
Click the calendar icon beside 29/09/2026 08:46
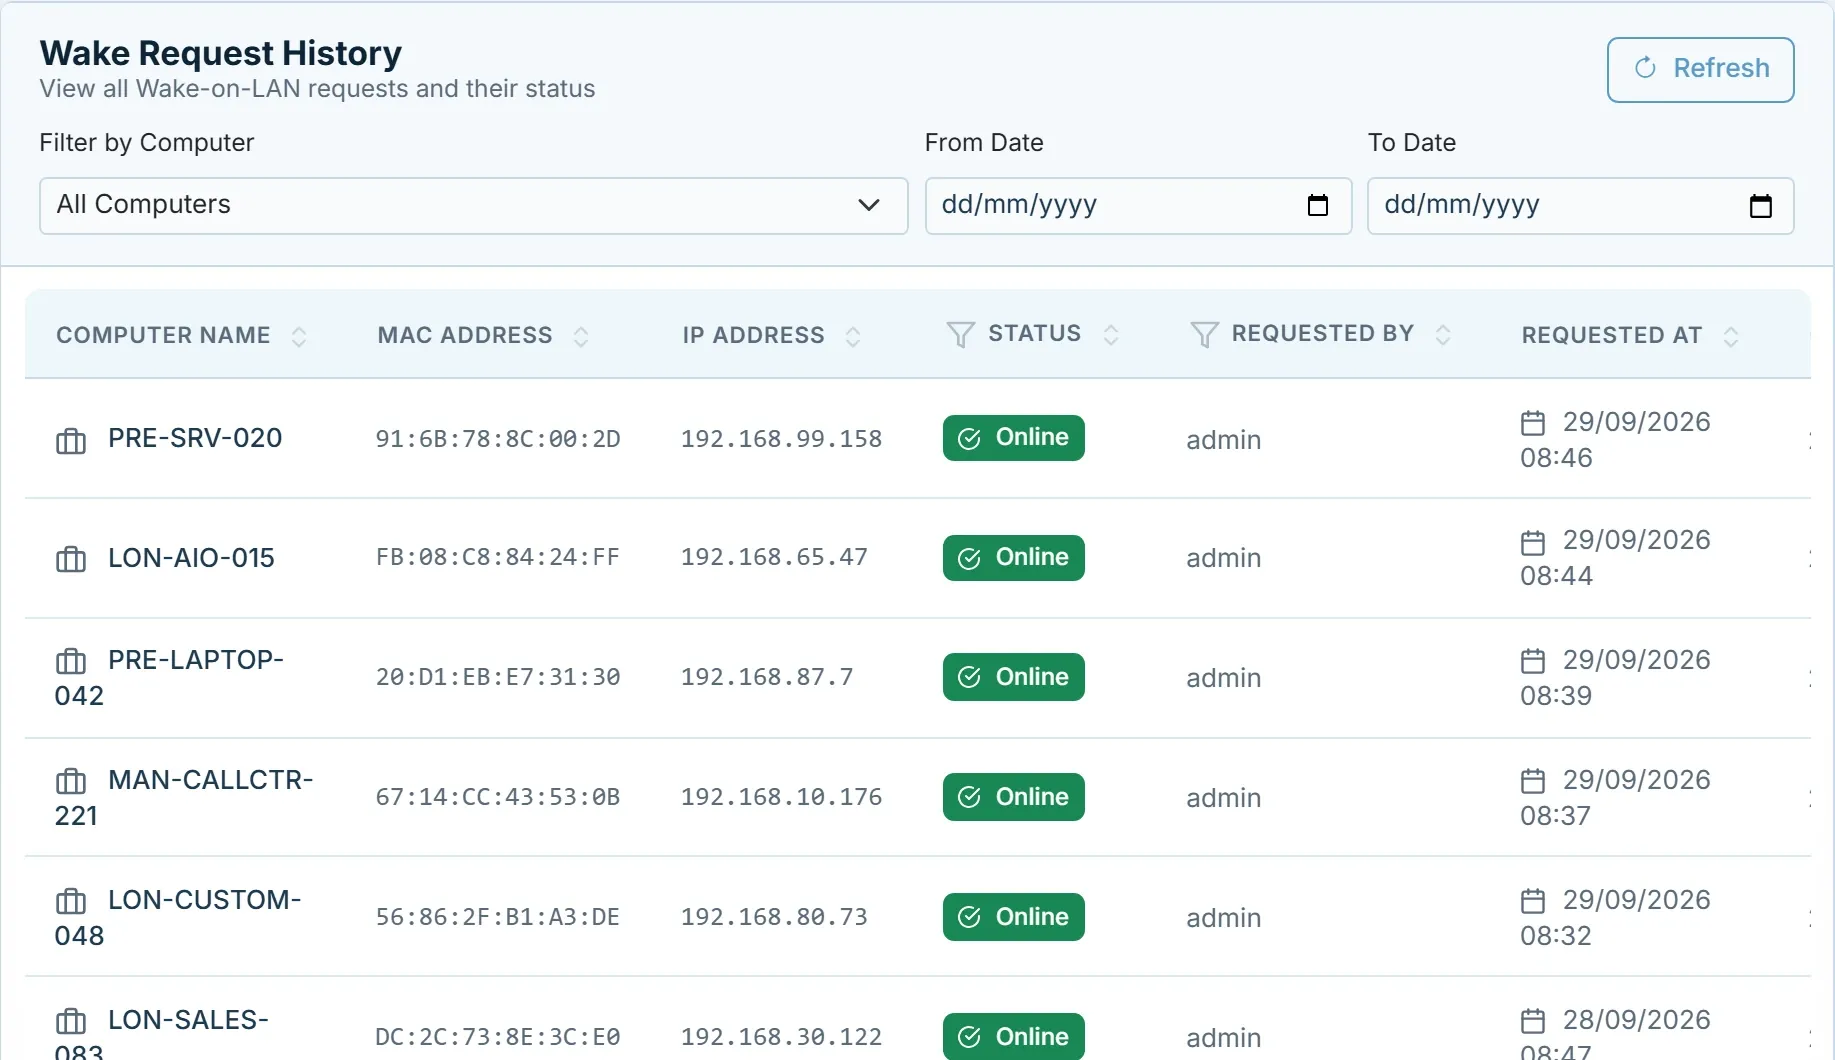tap(1533, 423)
